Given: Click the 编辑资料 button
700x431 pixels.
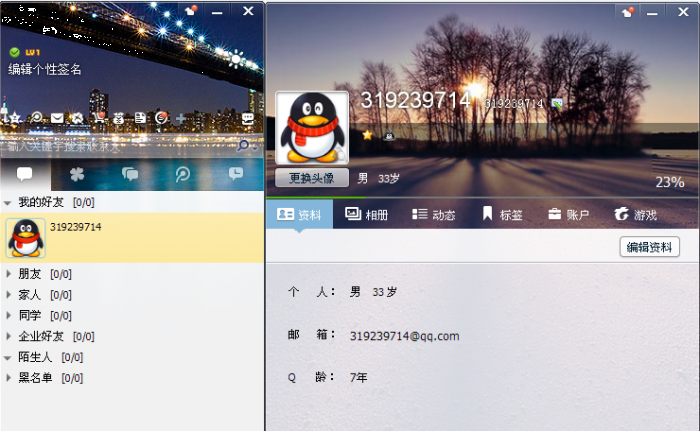Looking at the screenshot, I should tap(650, 247).
